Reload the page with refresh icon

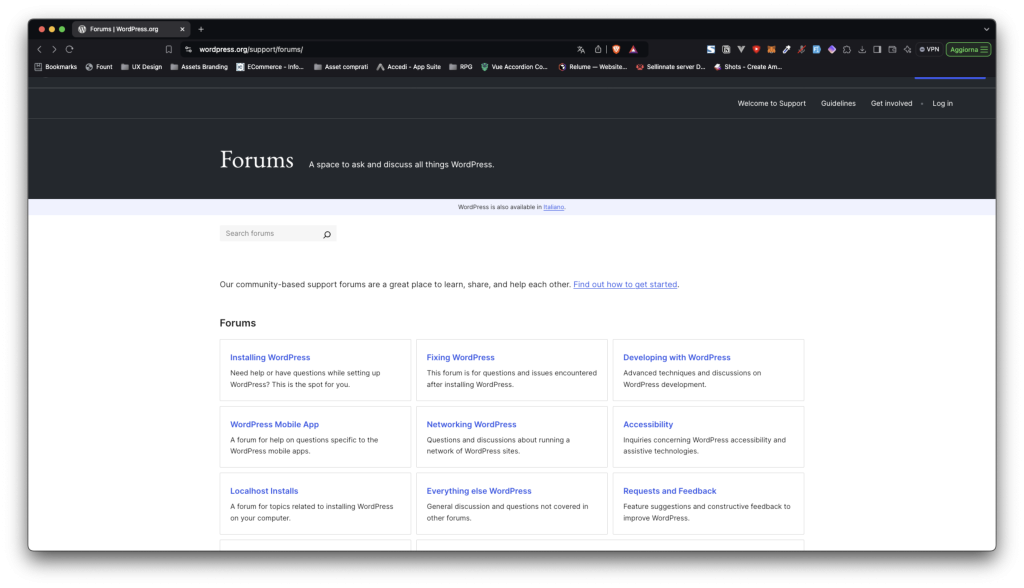pyautogui.click(x=69, y=49)
